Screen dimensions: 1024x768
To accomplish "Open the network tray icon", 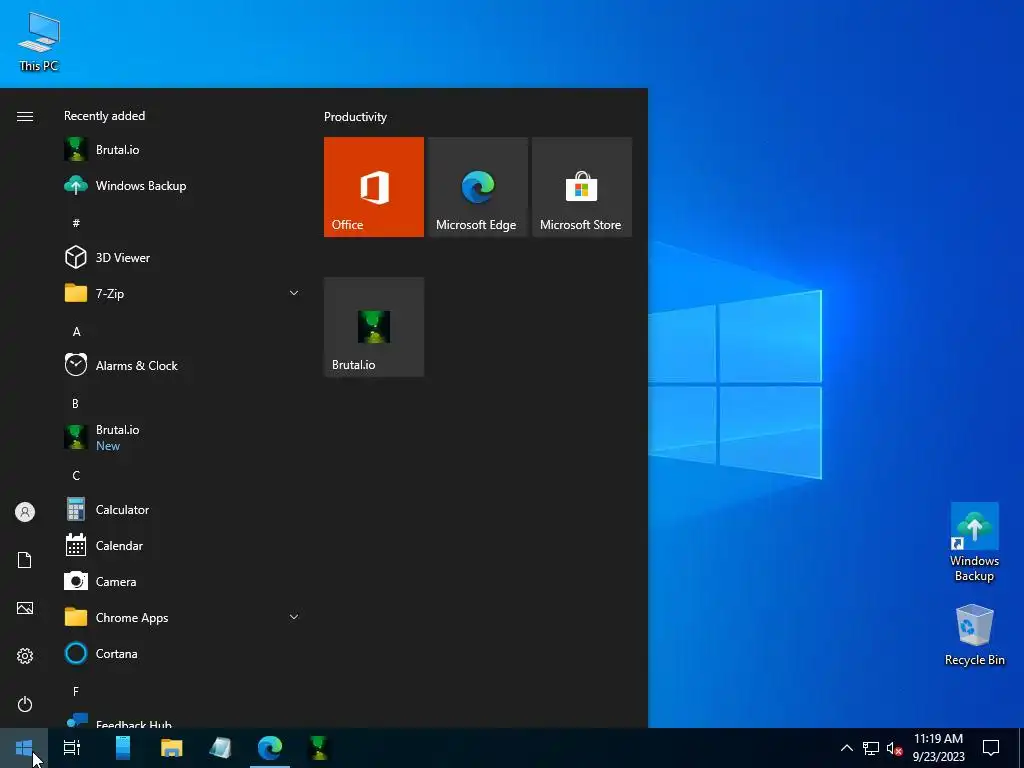I will tap(871, 748).
